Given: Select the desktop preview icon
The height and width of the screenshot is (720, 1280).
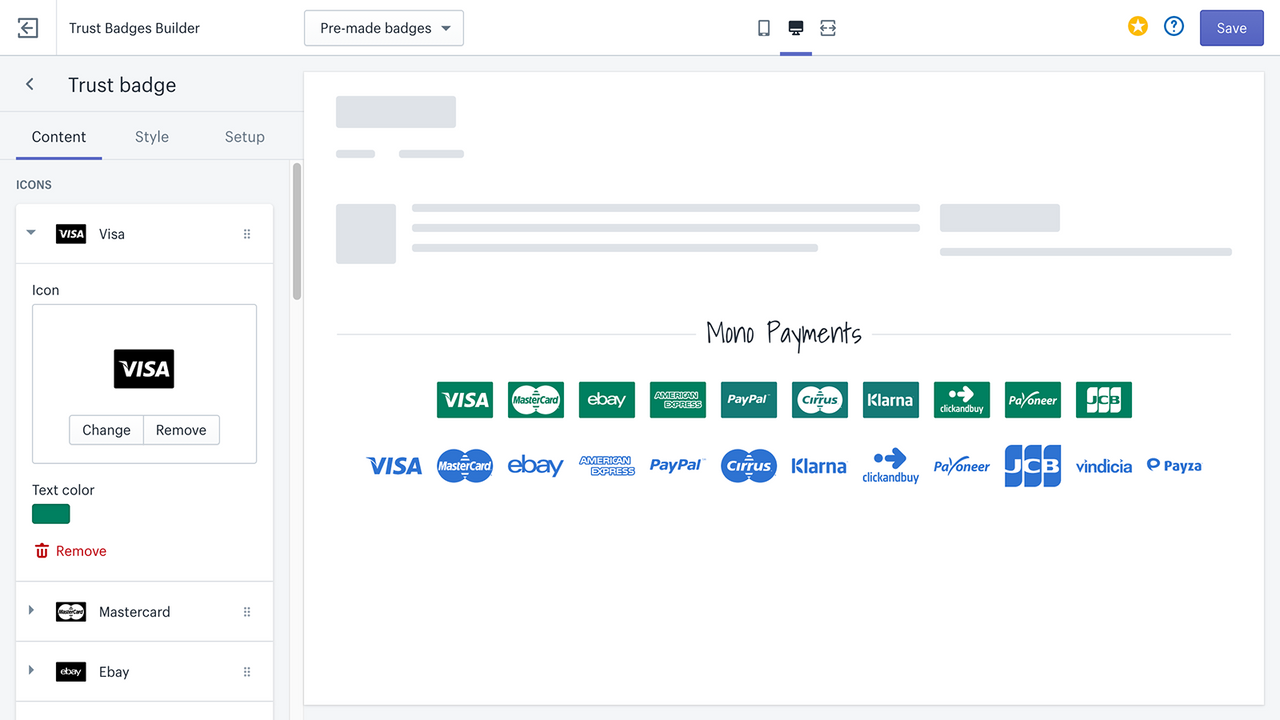Looking at the screenshot, I should 795,28.
